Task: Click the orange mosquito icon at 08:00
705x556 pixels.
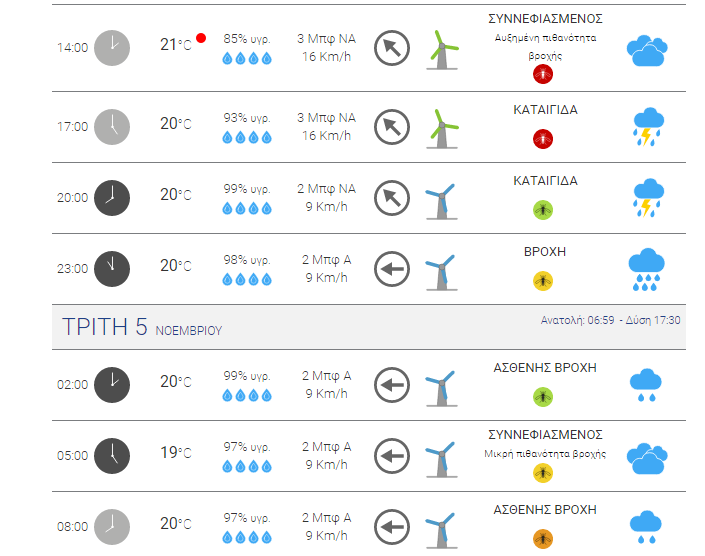Action: [543, 539]
